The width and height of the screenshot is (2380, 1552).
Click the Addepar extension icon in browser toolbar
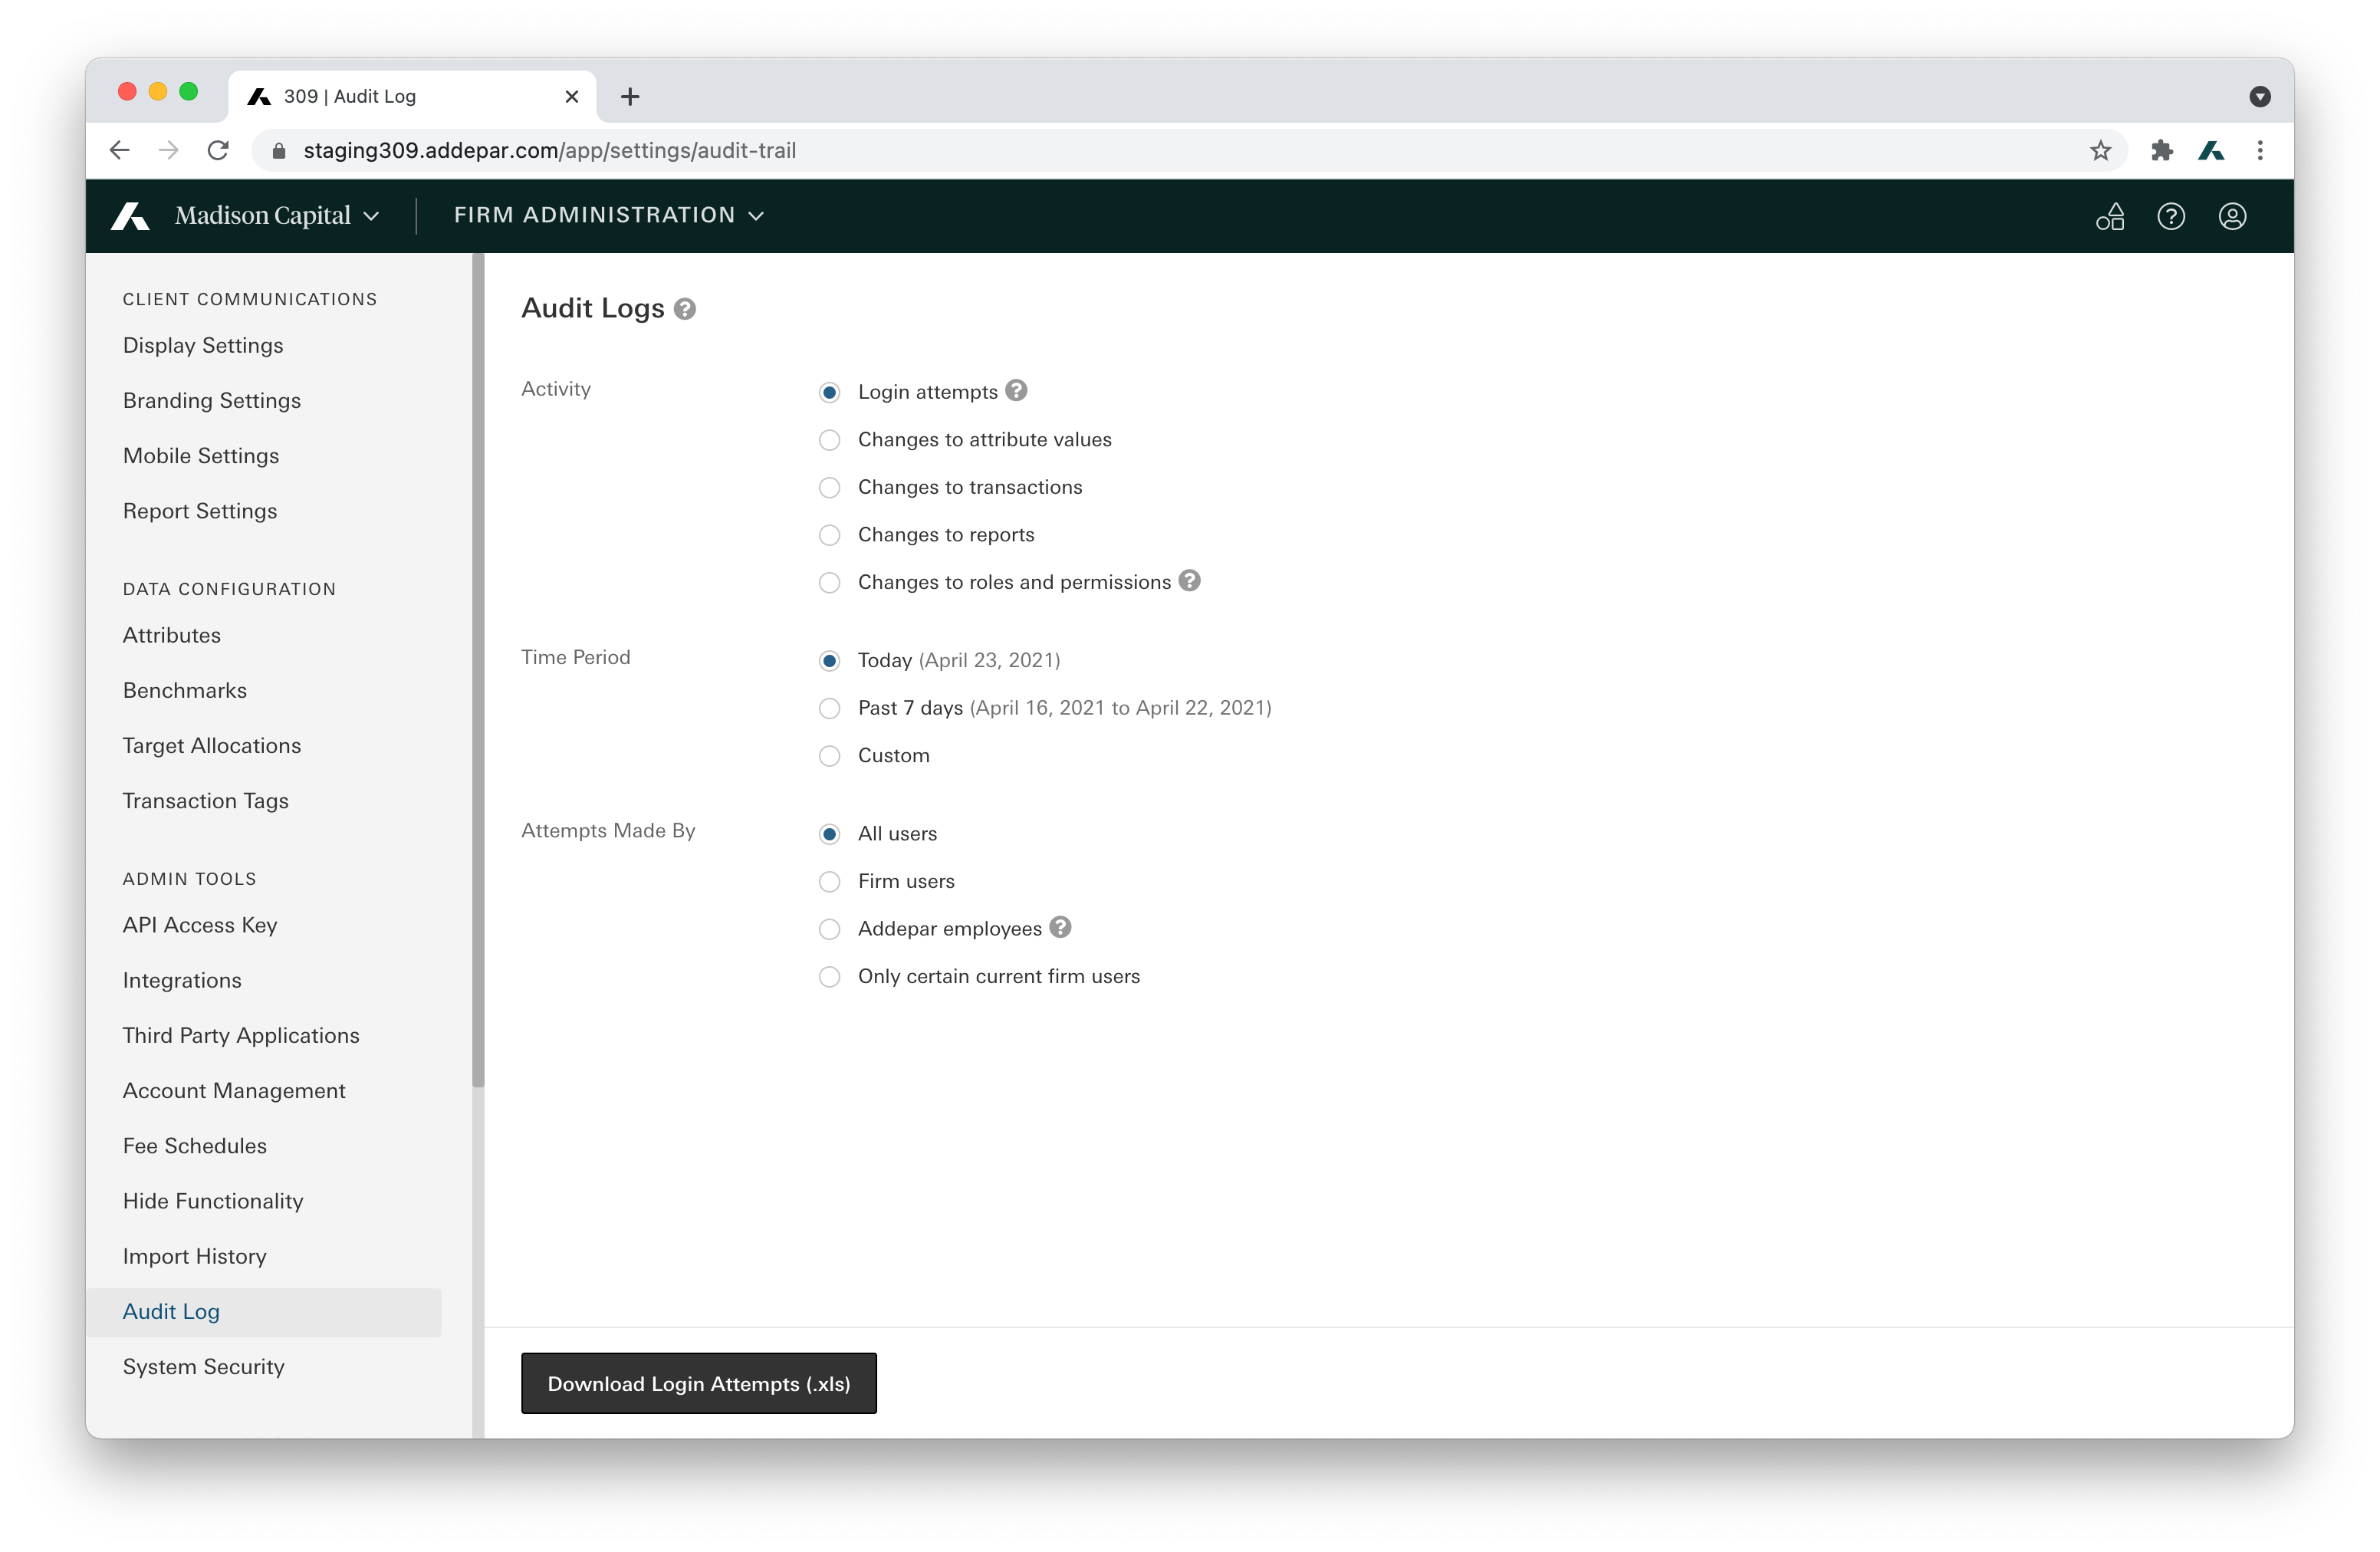point(2211,151)
